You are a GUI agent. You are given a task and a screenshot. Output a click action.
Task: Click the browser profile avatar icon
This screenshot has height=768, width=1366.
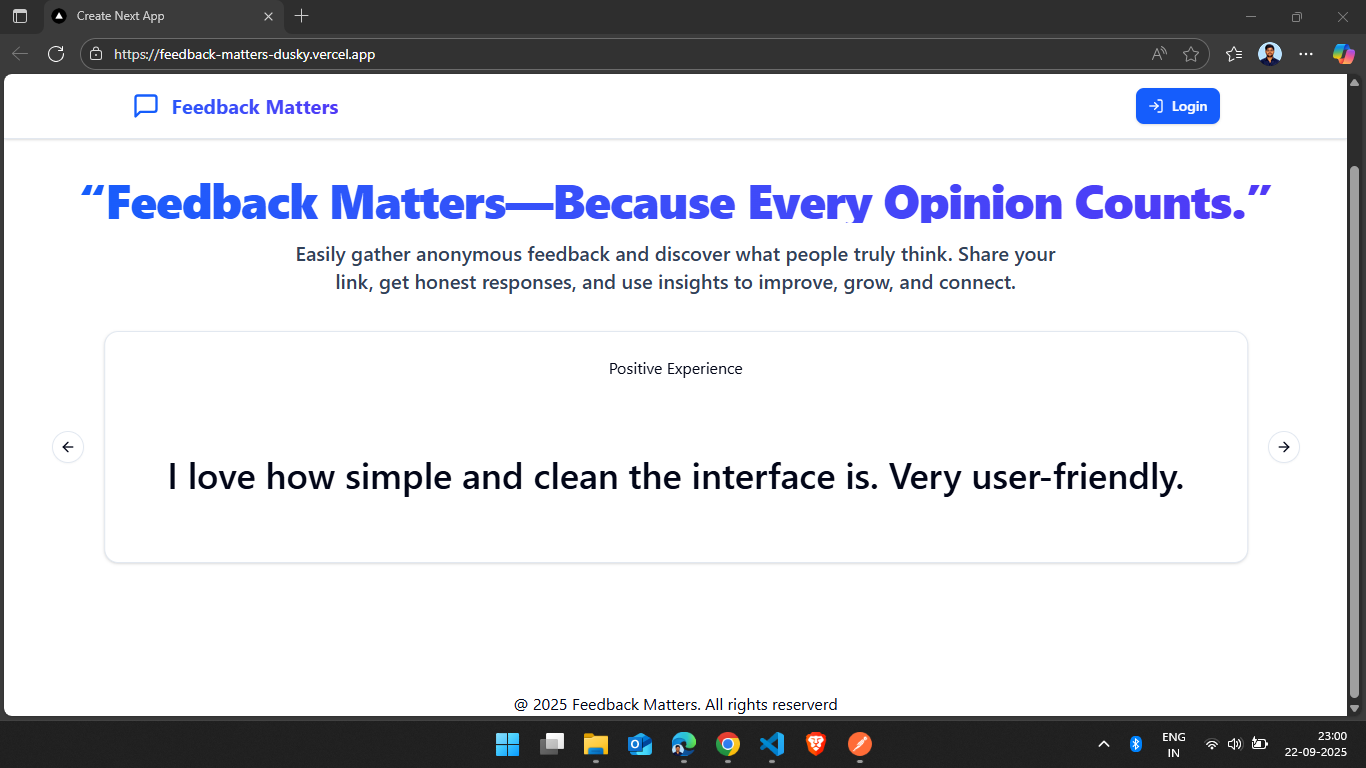[x=1270, y=54]
